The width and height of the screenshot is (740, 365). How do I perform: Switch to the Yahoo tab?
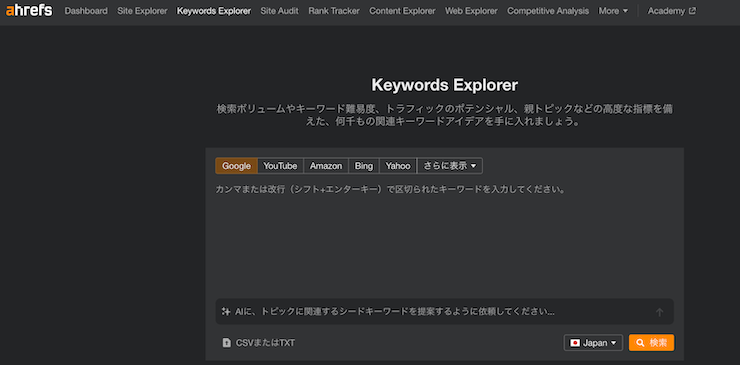(x=398, y=166)
